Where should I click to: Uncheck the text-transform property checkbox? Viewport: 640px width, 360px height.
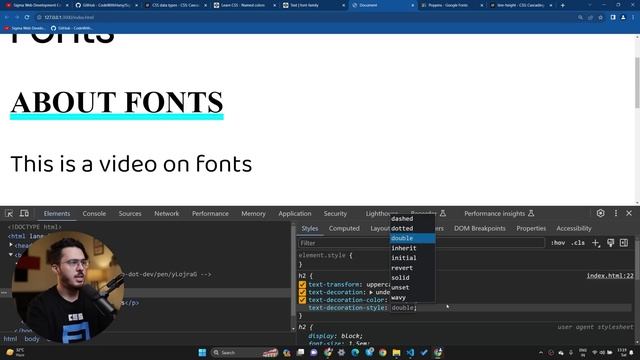coord(302,284)
